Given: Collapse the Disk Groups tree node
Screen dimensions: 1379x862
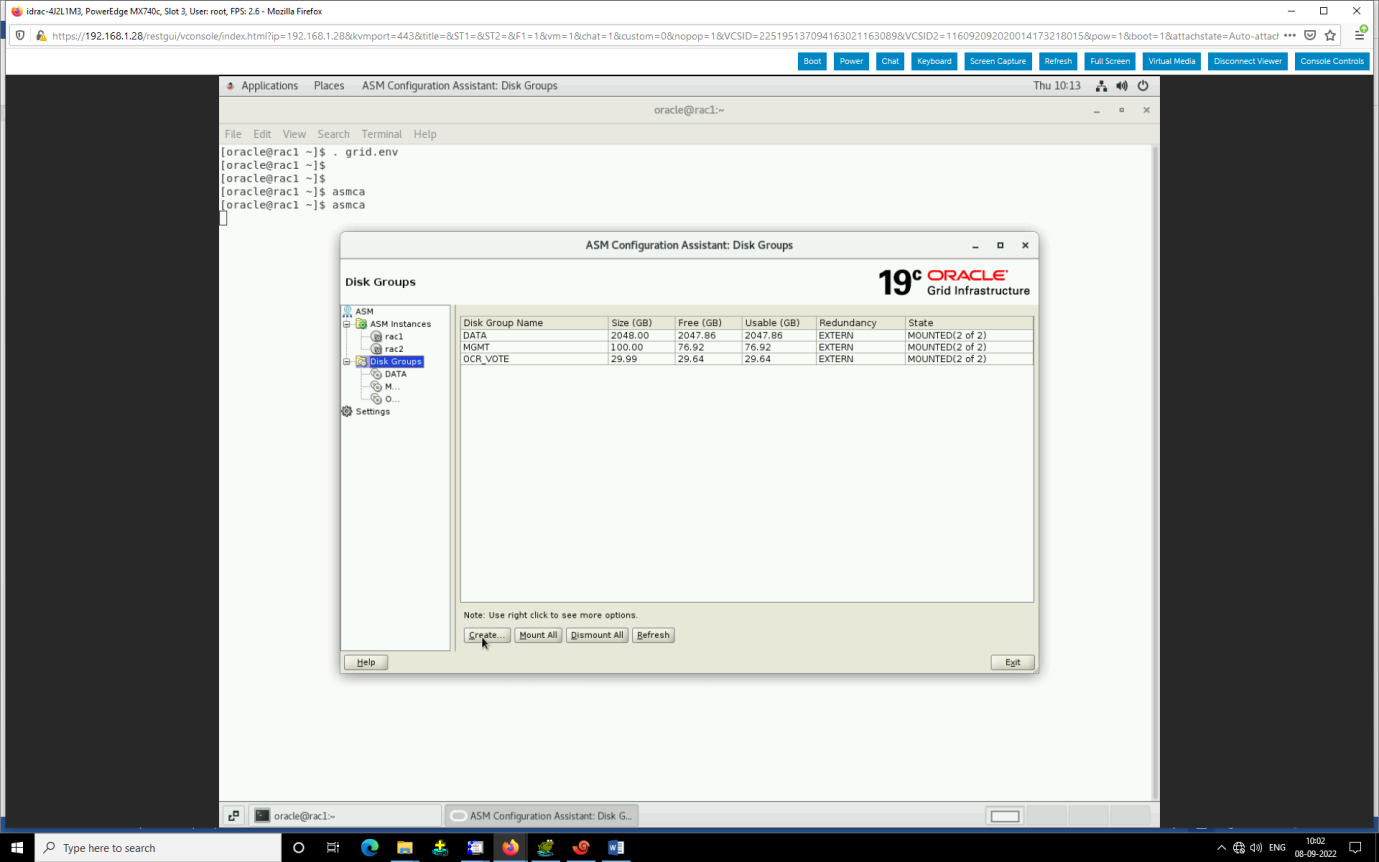Looking at the screenshot, I should [x=347, y=362].
